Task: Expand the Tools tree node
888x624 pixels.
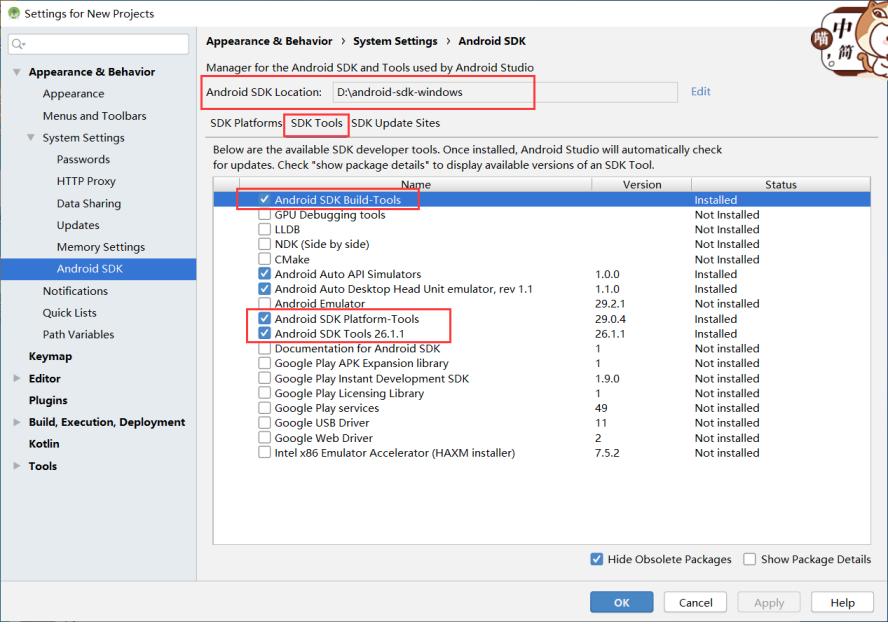Action: [x=17, y=465]
